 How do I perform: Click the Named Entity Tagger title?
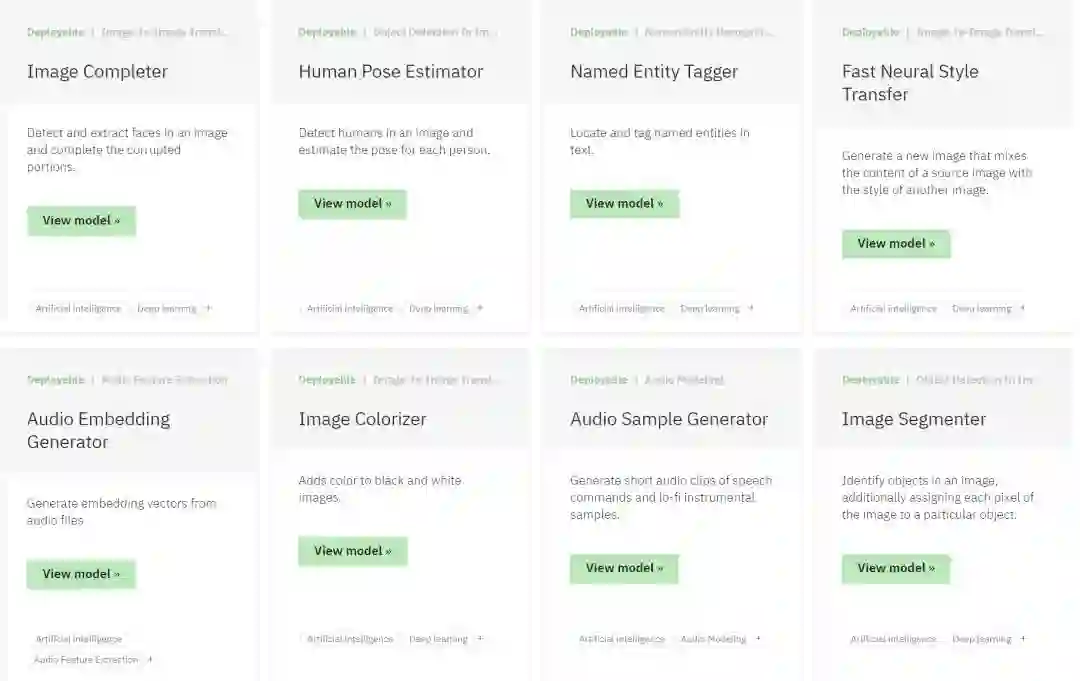click(x=653, y=72)
